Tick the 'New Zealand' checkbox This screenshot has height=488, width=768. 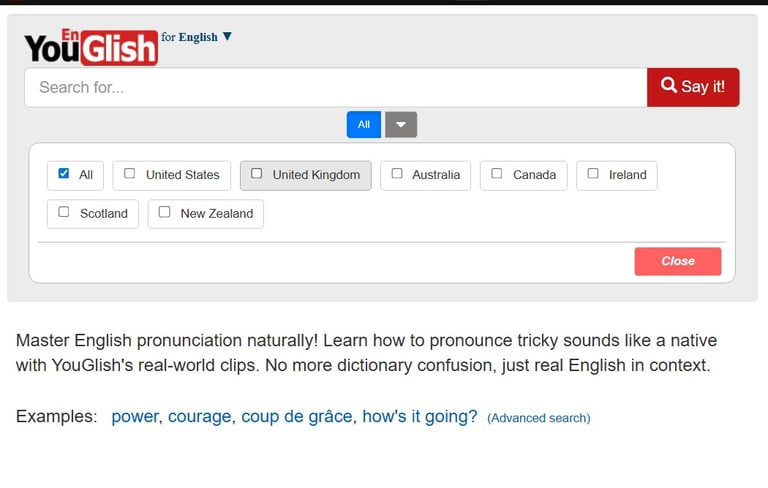165,212
